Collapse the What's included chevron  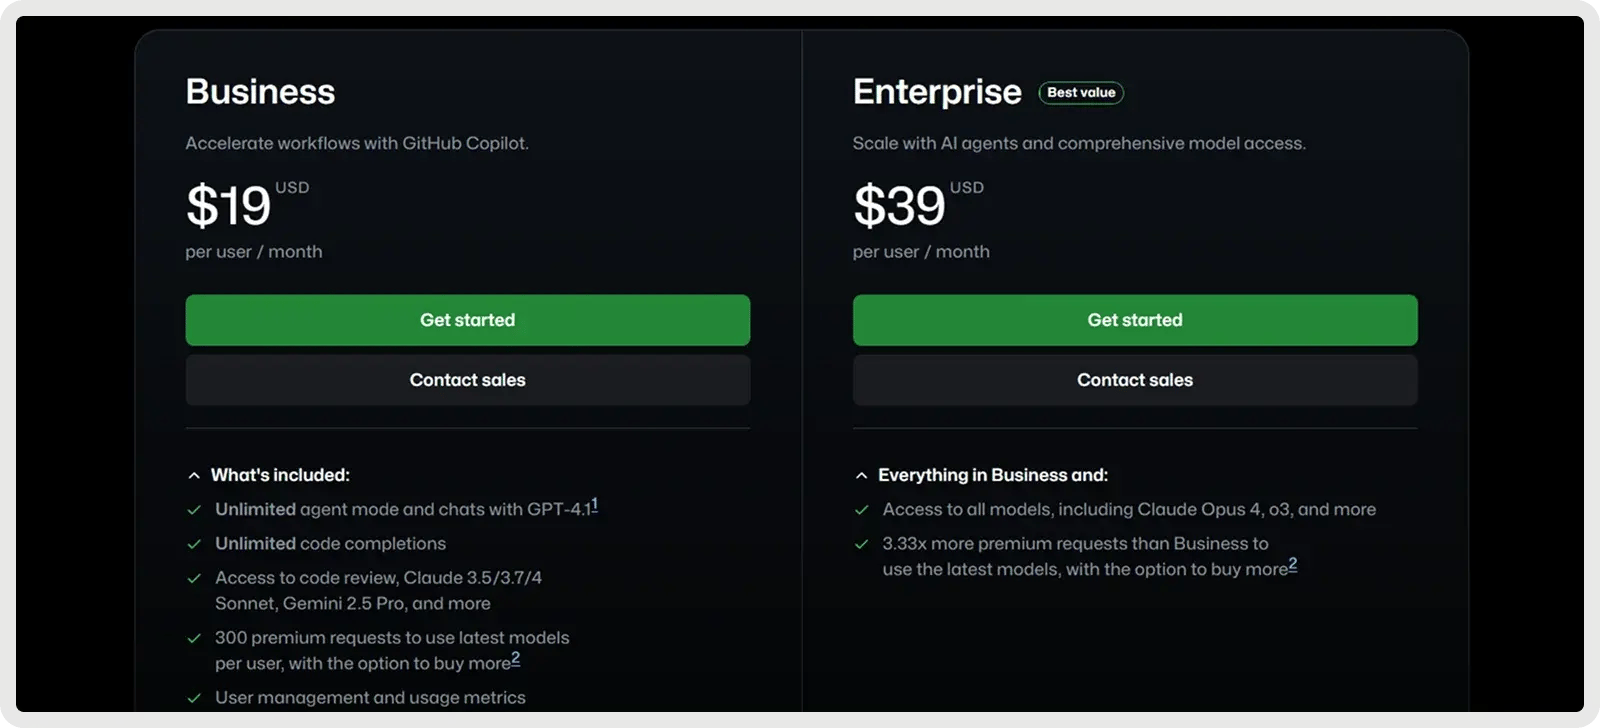point(194,476)
